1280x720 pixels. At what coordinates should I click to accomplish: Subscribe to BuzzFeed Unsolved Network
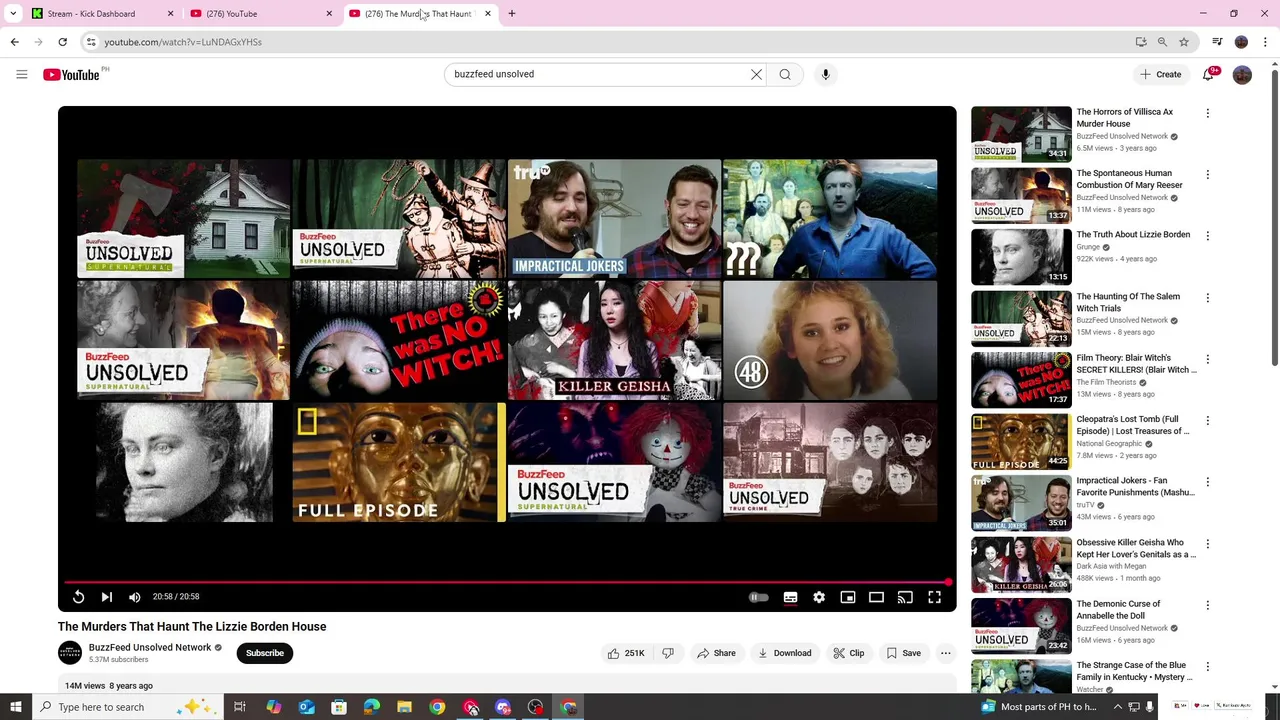(265, 653)
